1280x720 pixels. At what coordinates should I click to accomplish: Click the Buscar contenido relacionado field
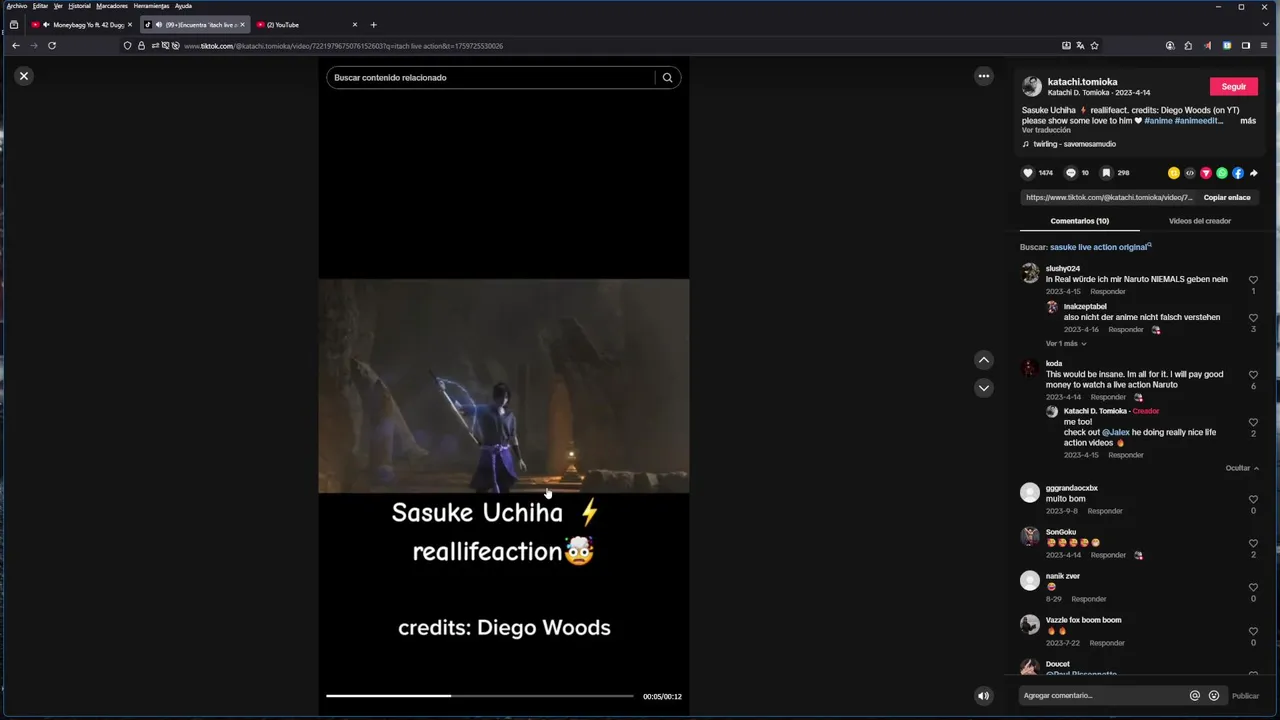[492, 77]
